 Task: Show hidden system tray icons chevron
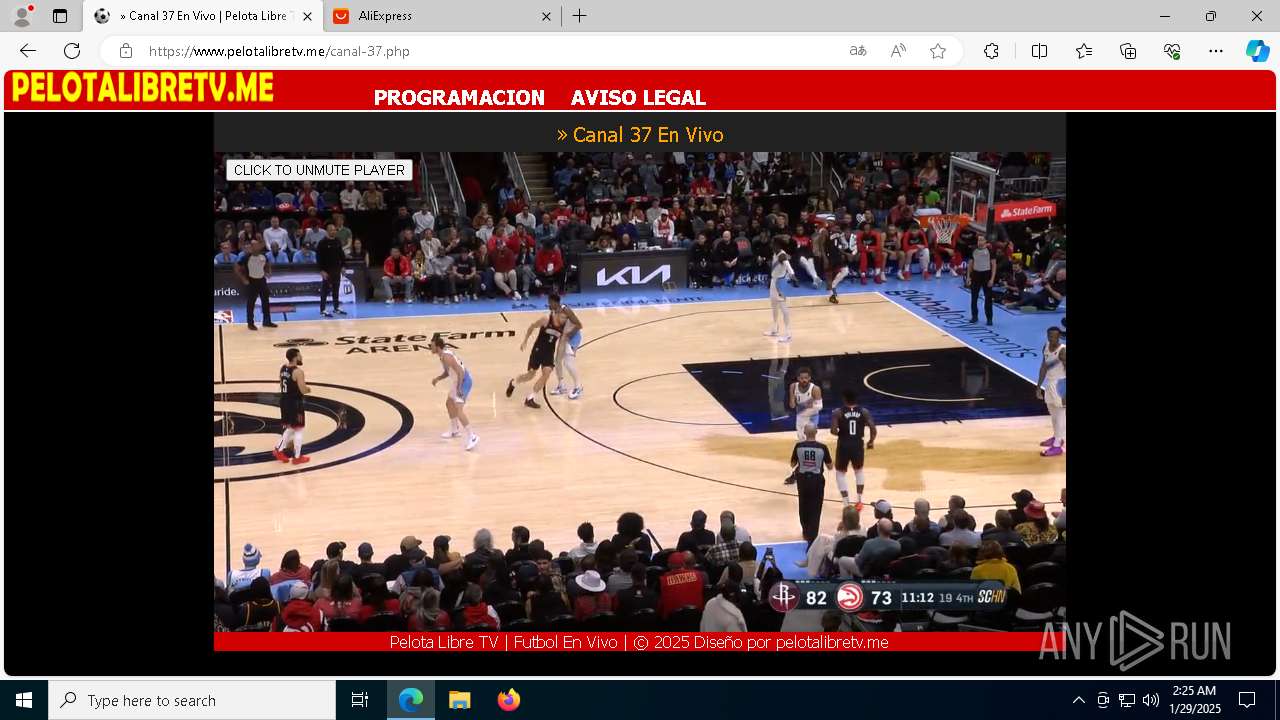[1078, 700]
